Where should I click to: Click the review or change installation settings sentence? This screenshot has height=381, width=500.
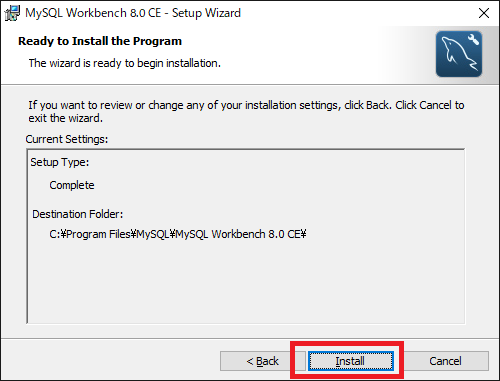(x=246, y=105)
